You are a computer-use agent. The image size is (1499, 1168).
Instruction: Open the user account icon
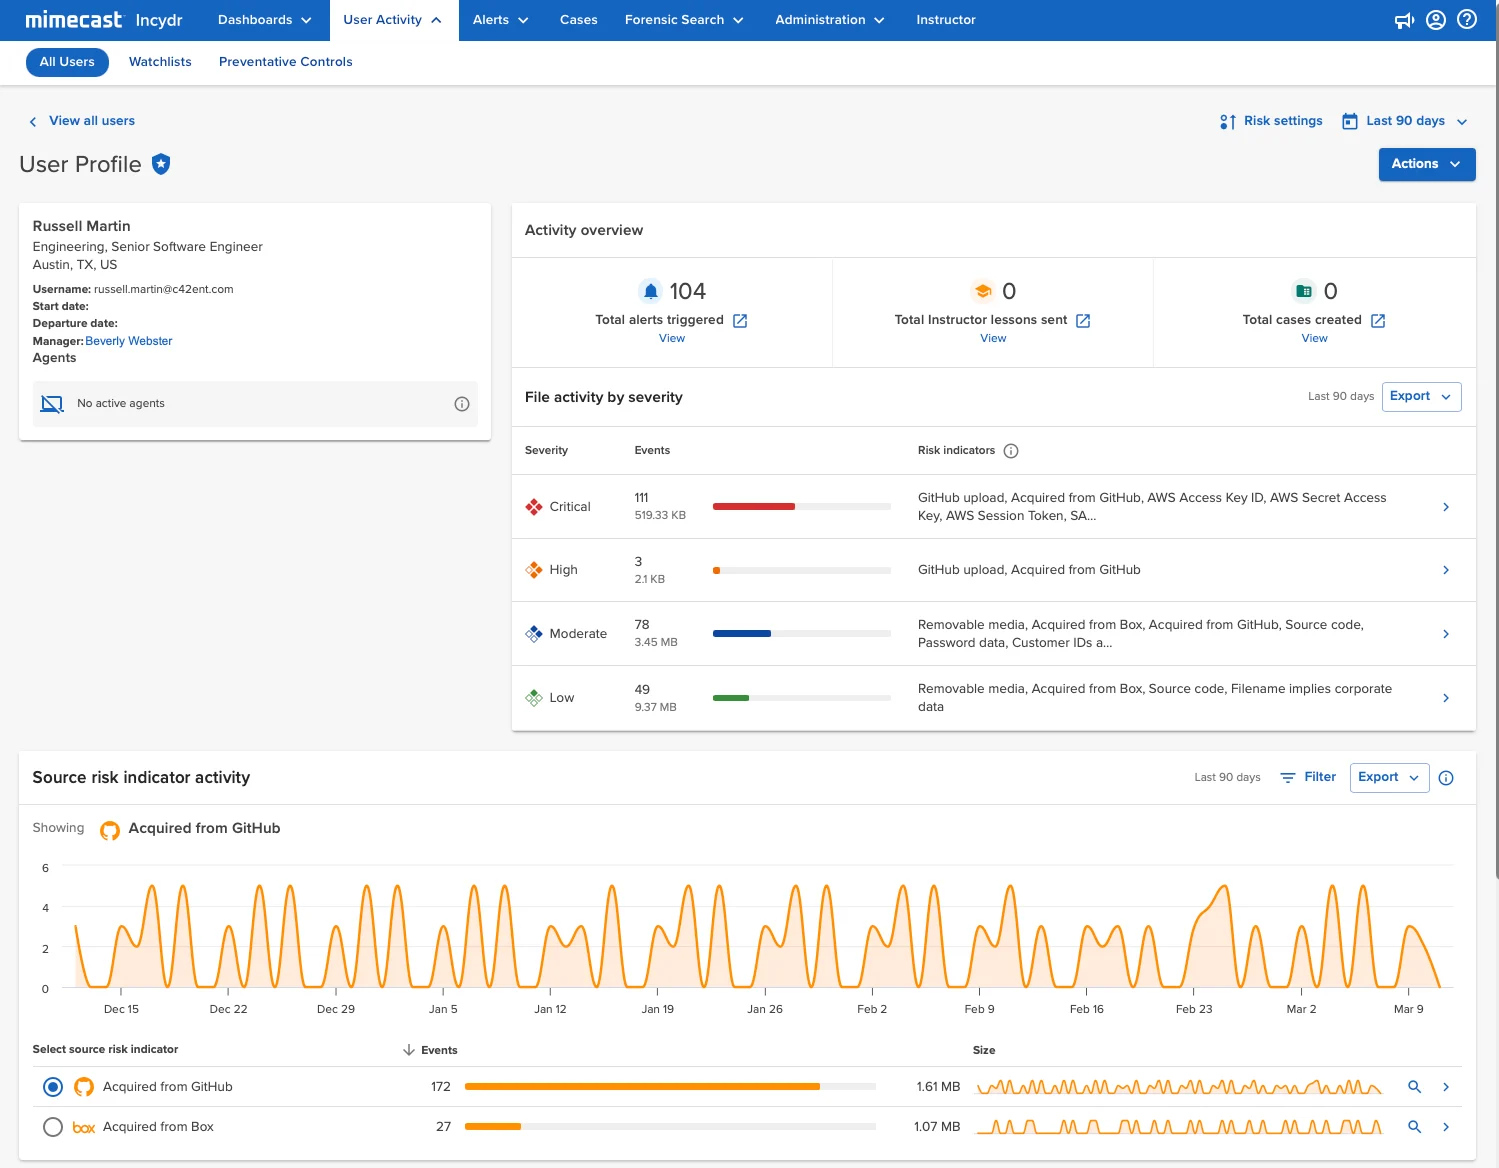click(1436, 20)
